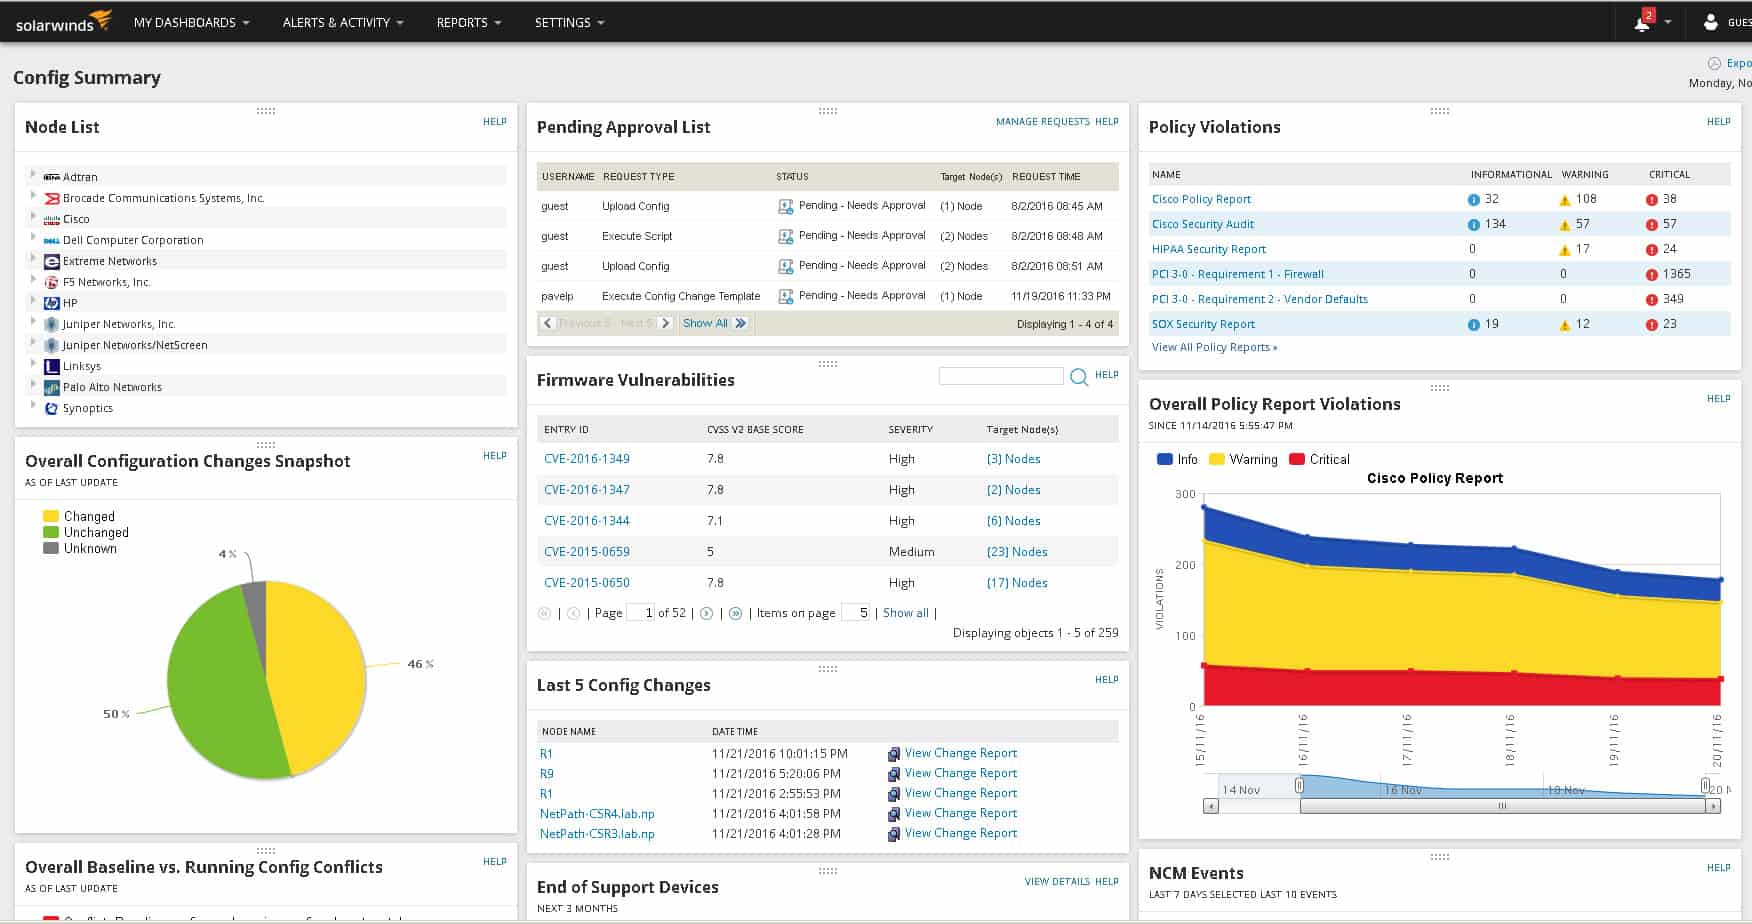Click the approval status icon next to Upload Config
1752x924 pixels.
784,206
